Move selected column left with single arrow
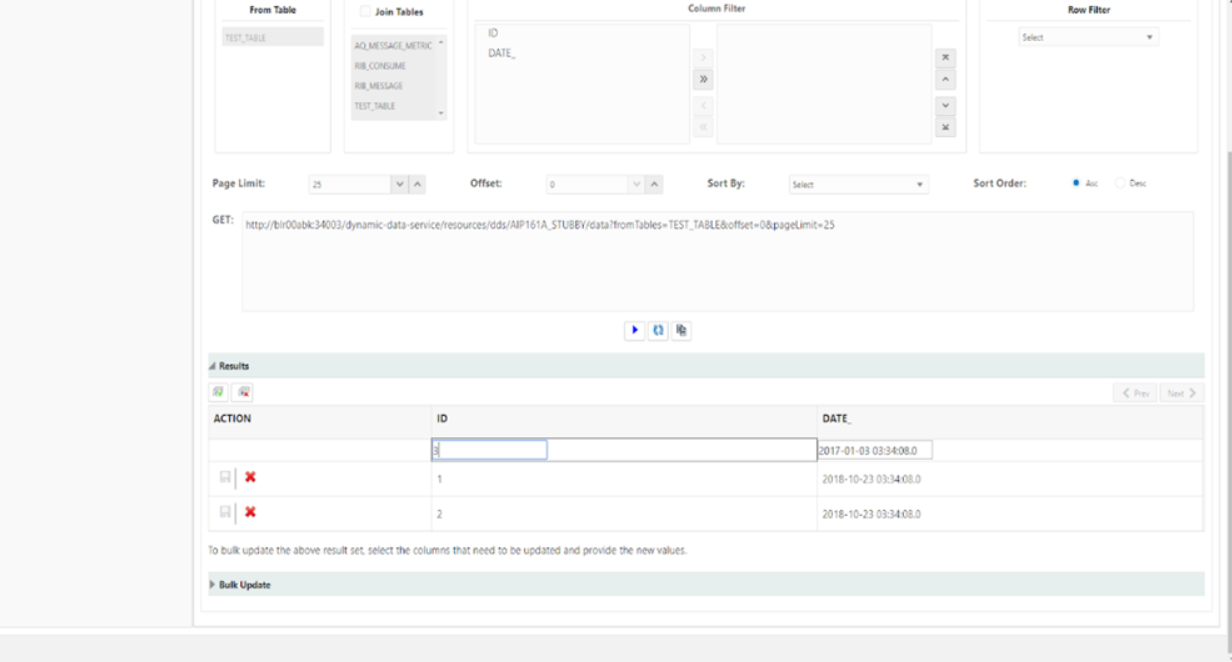This screenshot has height=662, width=1232. tap(703, 105)
